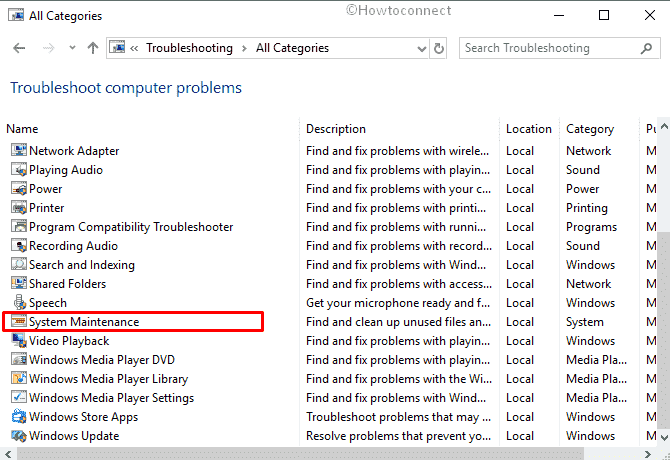Select the Printer row name text

(47, 208)
